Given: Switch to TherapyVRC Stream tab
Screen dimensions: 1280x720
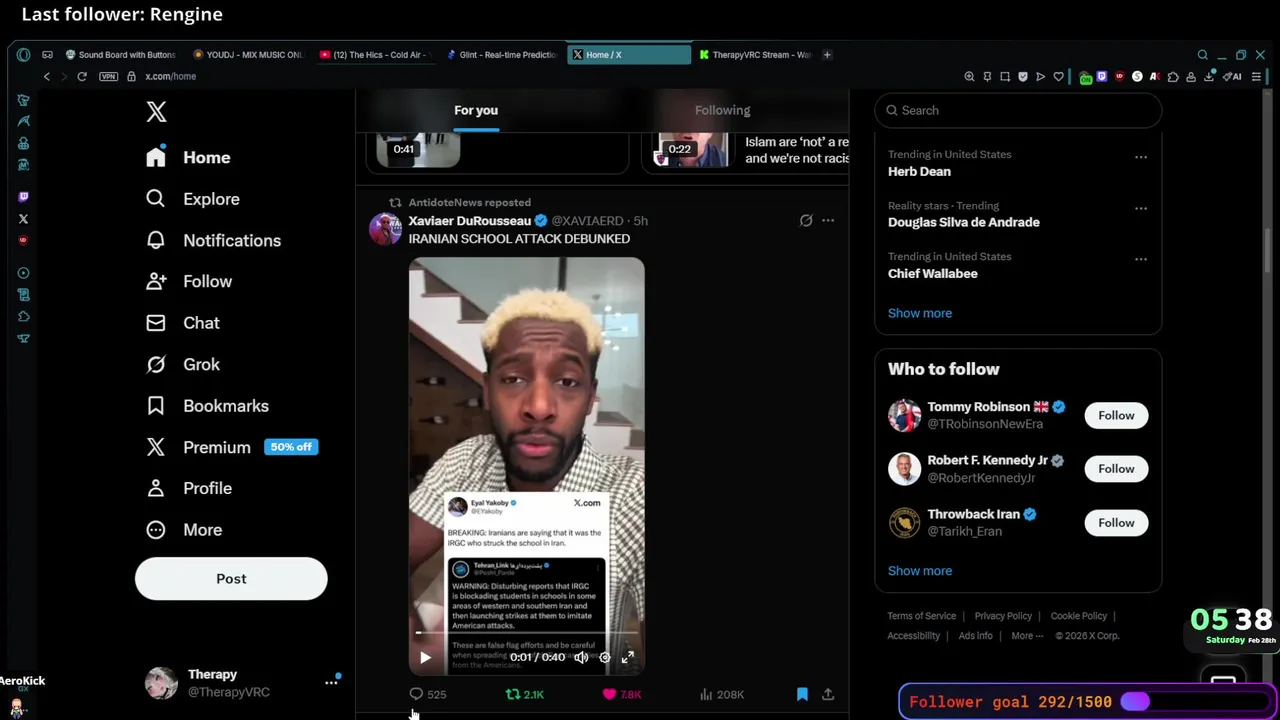Looking at the screenshot, I should point(756,55).
